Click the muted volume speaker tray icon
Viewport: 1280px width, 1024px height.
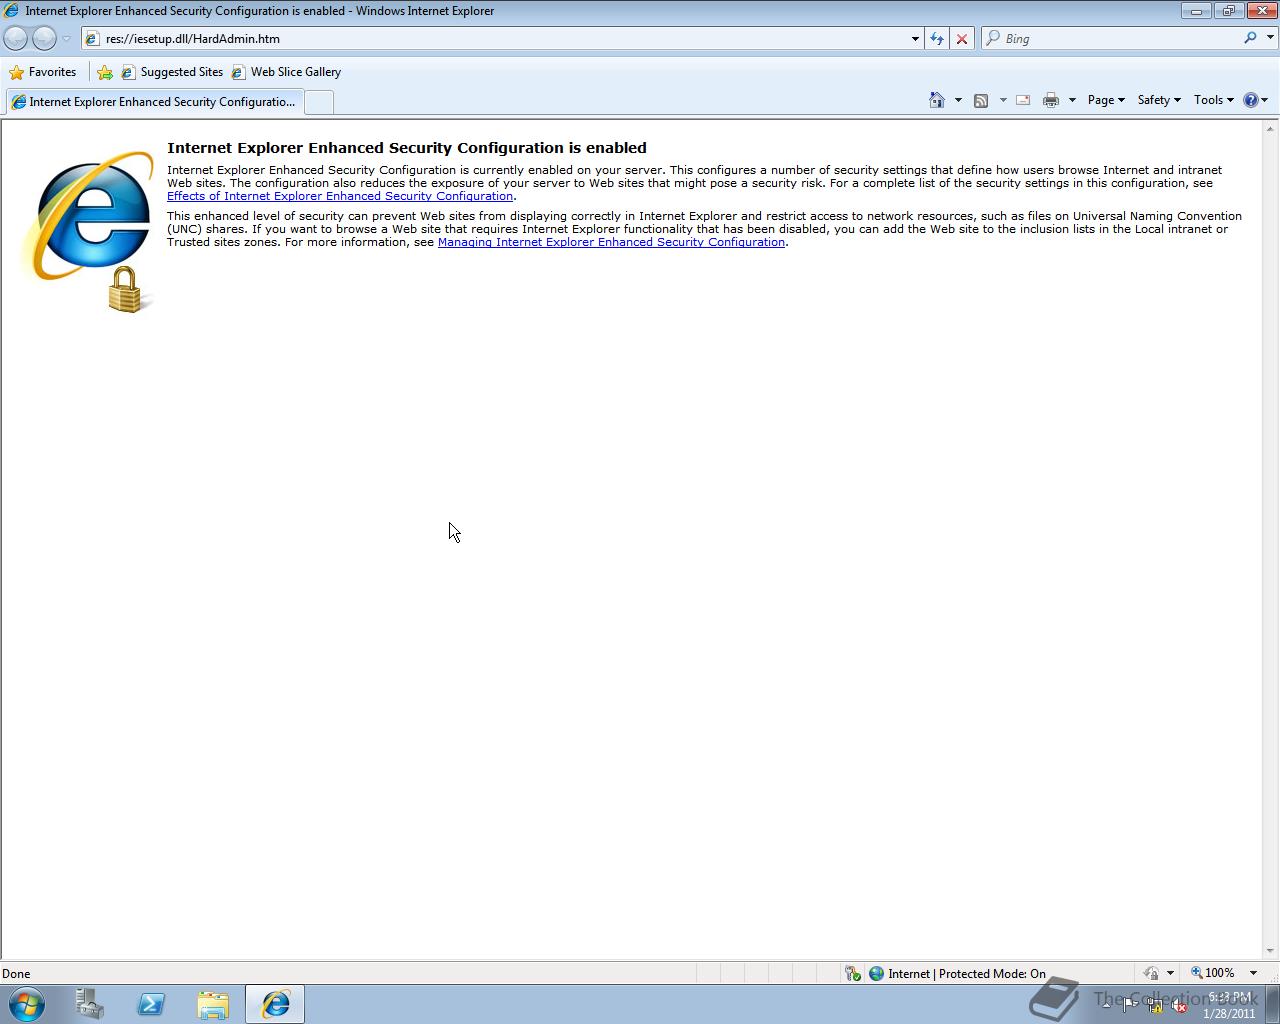tap(1179, 1006)
